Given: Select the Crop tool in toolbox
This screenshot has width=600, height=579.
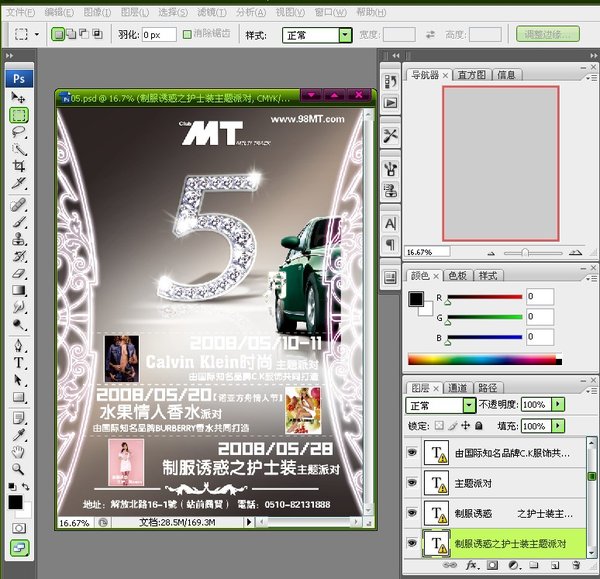Looking at the screenshot, I should coord(18,165).
